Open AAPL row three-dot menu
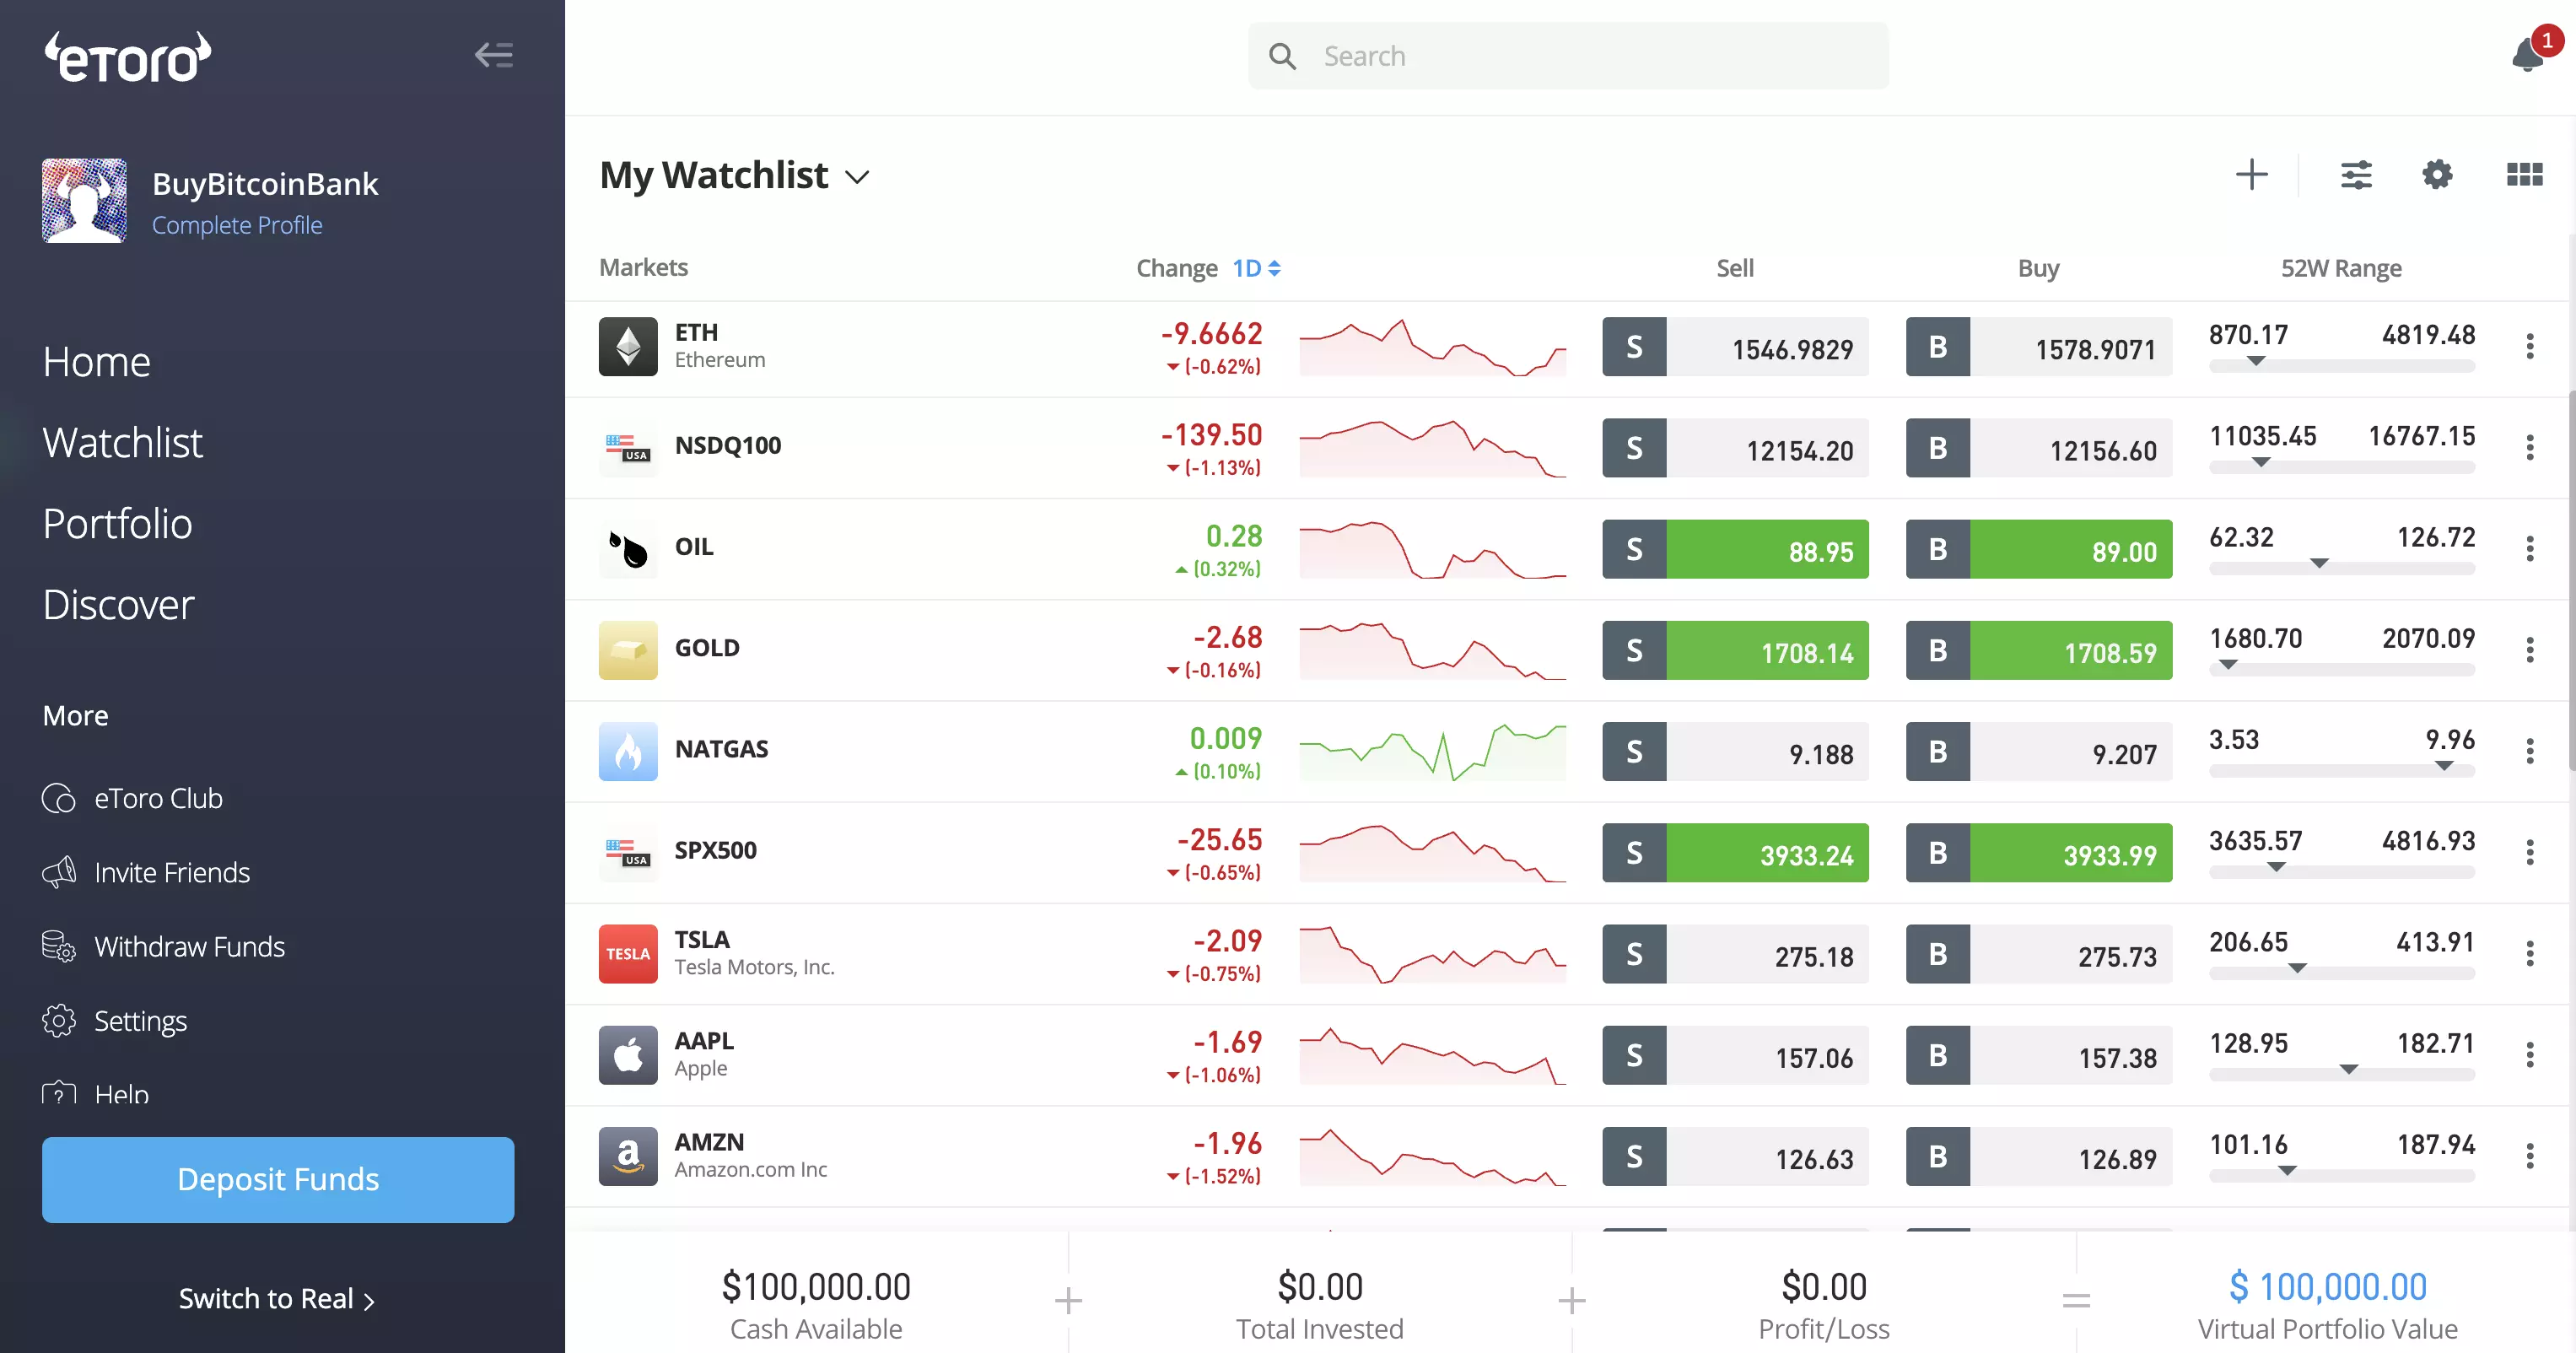 pos(2530,1055)
